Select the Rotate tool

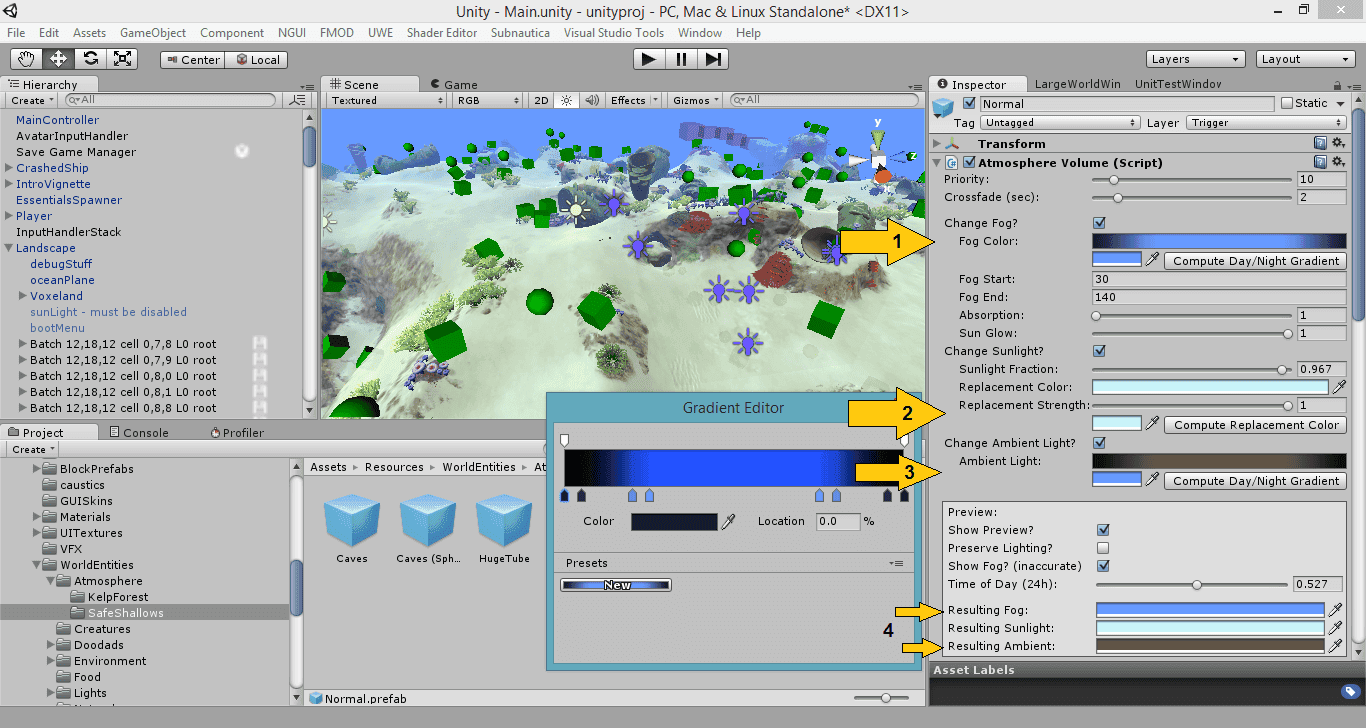pyautogui.click(x=91, y=59)
